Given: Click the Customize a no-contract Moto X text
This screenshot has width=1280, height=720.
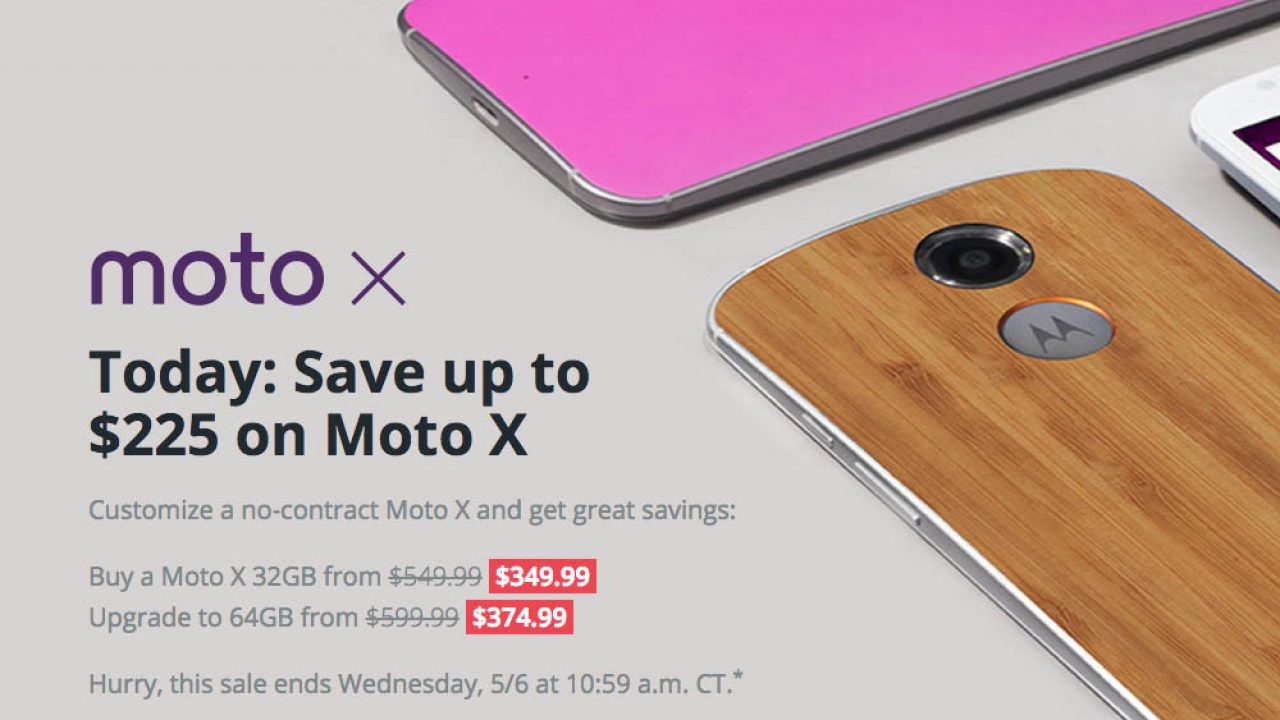Looking at the screenshot, I should tap(412, 511).
